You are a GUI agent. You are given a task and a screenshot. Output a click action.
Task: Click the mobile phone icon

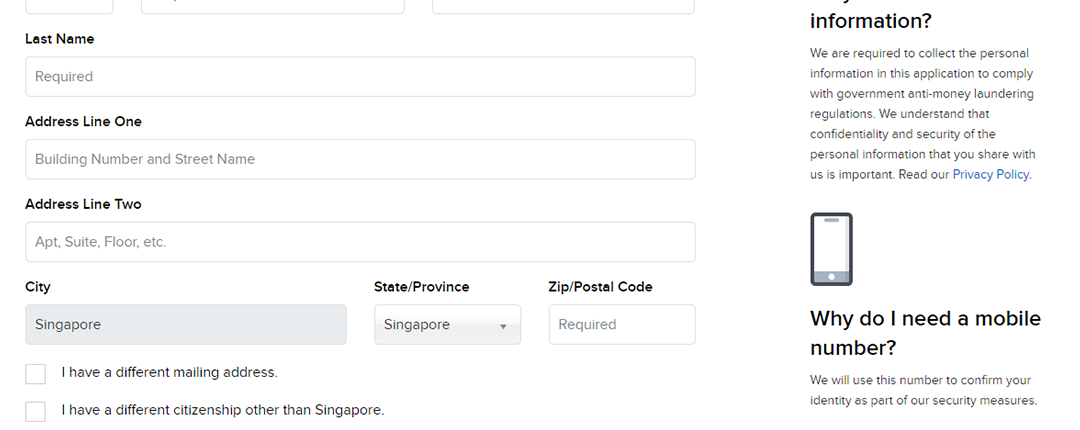pyautogui.click(x=831, y=249)
